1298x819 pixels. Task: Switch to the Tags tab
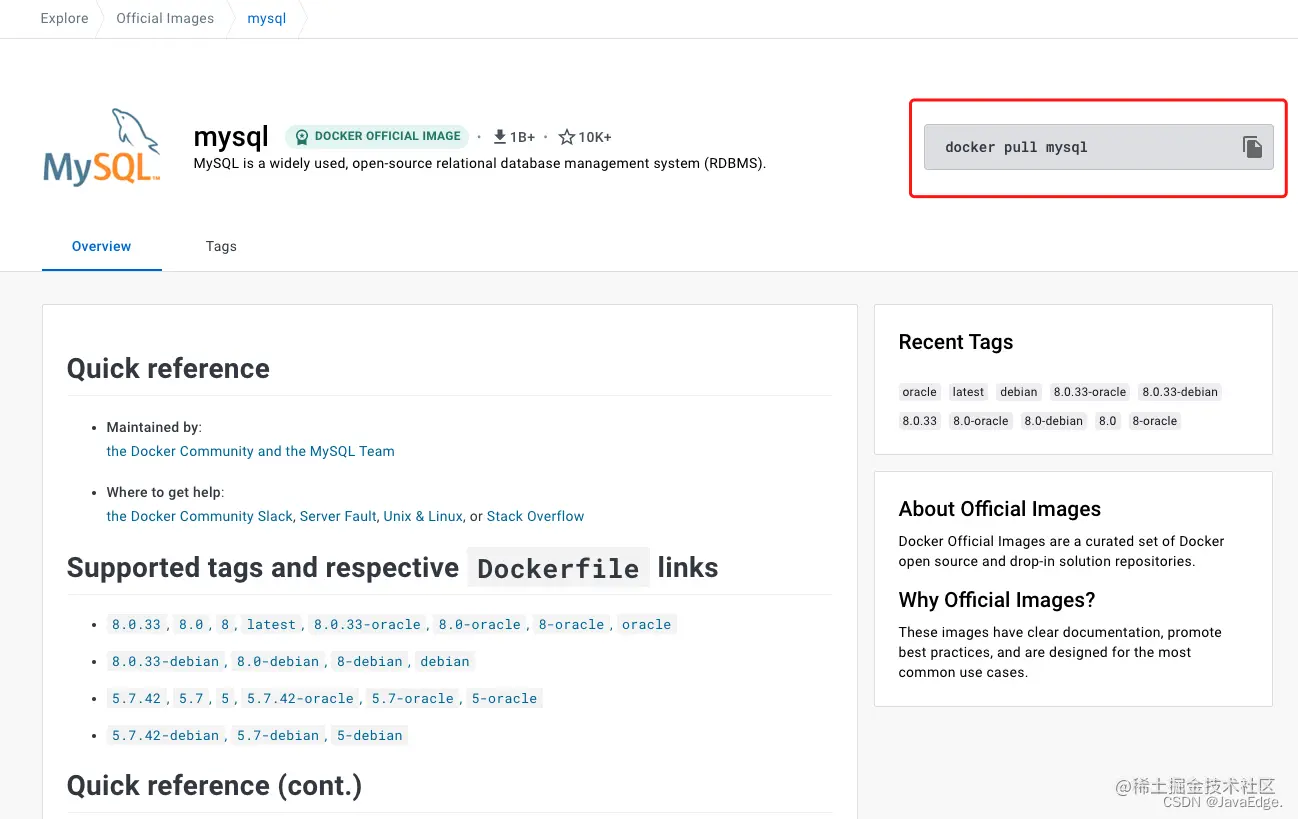221,246
